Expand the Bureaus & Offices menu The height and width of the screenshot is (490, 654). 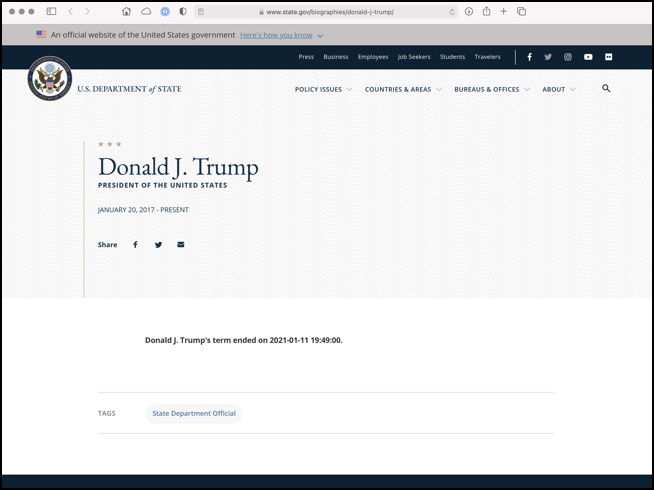492,89
